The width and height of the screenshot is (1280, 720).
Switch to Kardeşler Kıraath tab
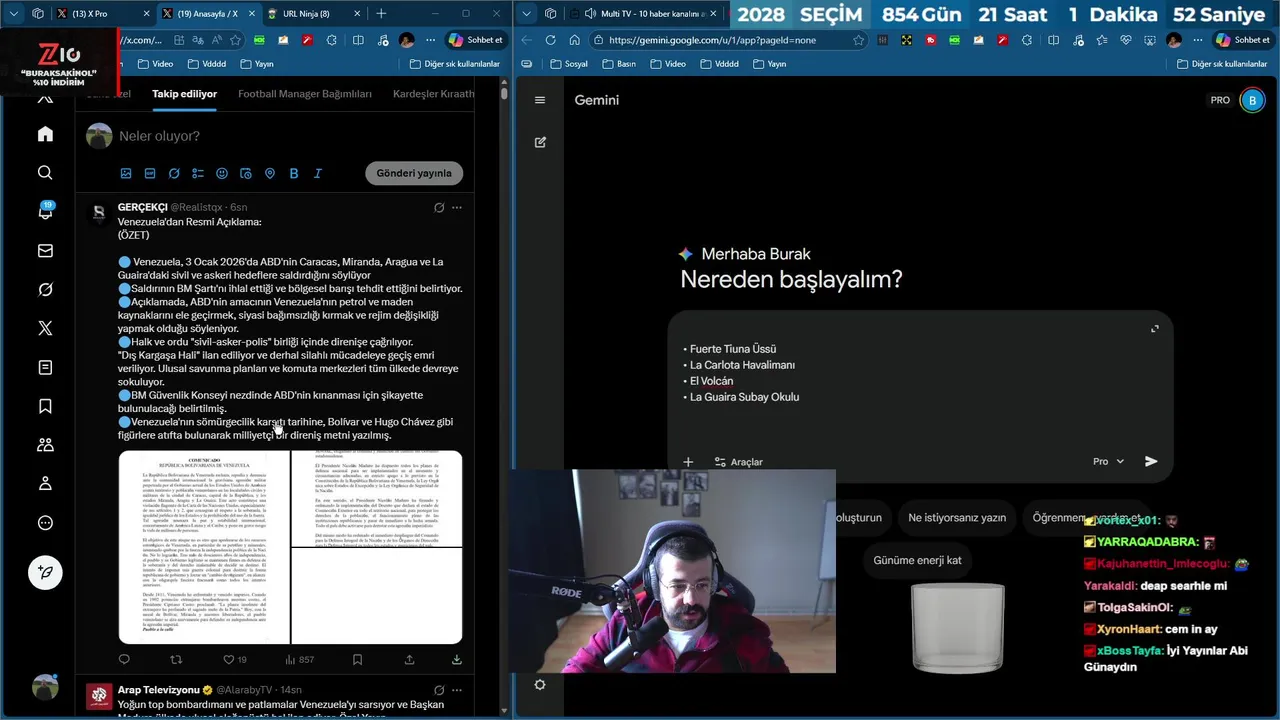433,94
